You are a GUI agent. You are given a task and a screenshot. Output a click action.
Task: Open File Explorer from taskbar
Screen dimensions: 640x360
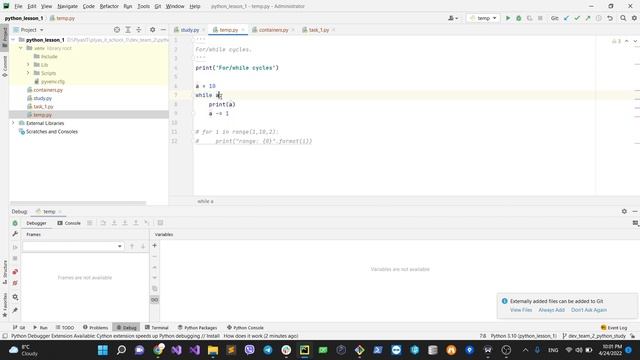213,350
